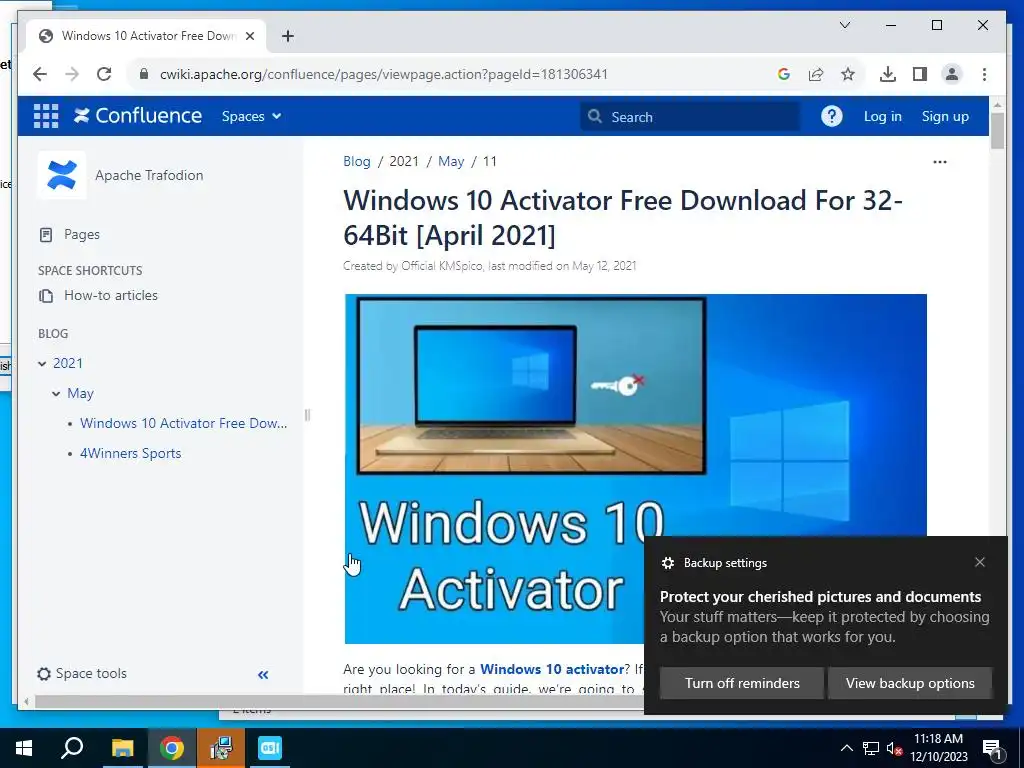The width and height of the screenshot is (1024, 768).
Task: Click the May breadcrumb link
Action: pyautogui.click(x=451, y=161)
